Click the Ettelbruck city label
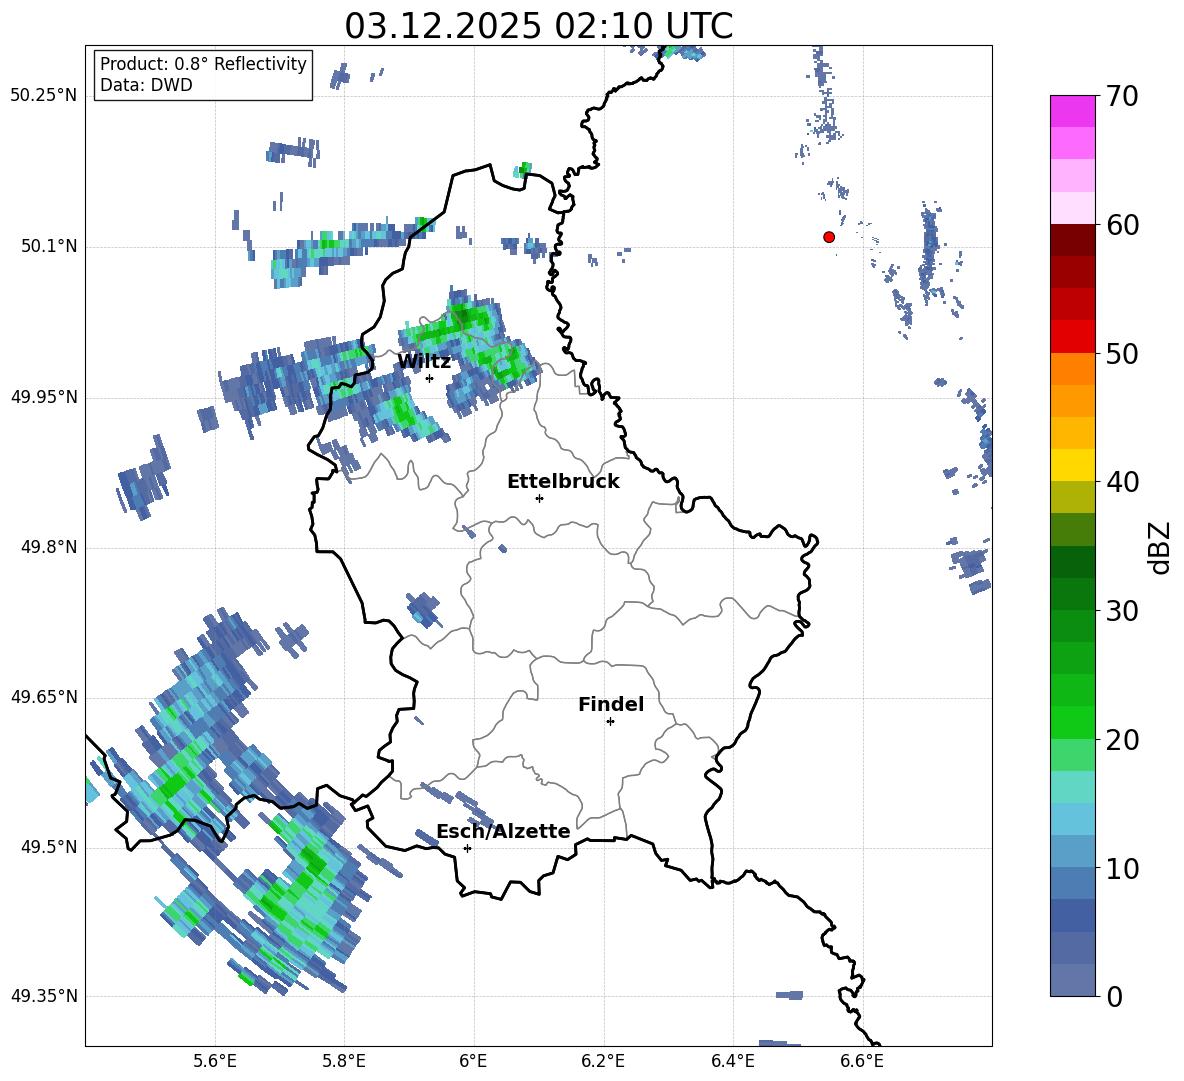 563,482
